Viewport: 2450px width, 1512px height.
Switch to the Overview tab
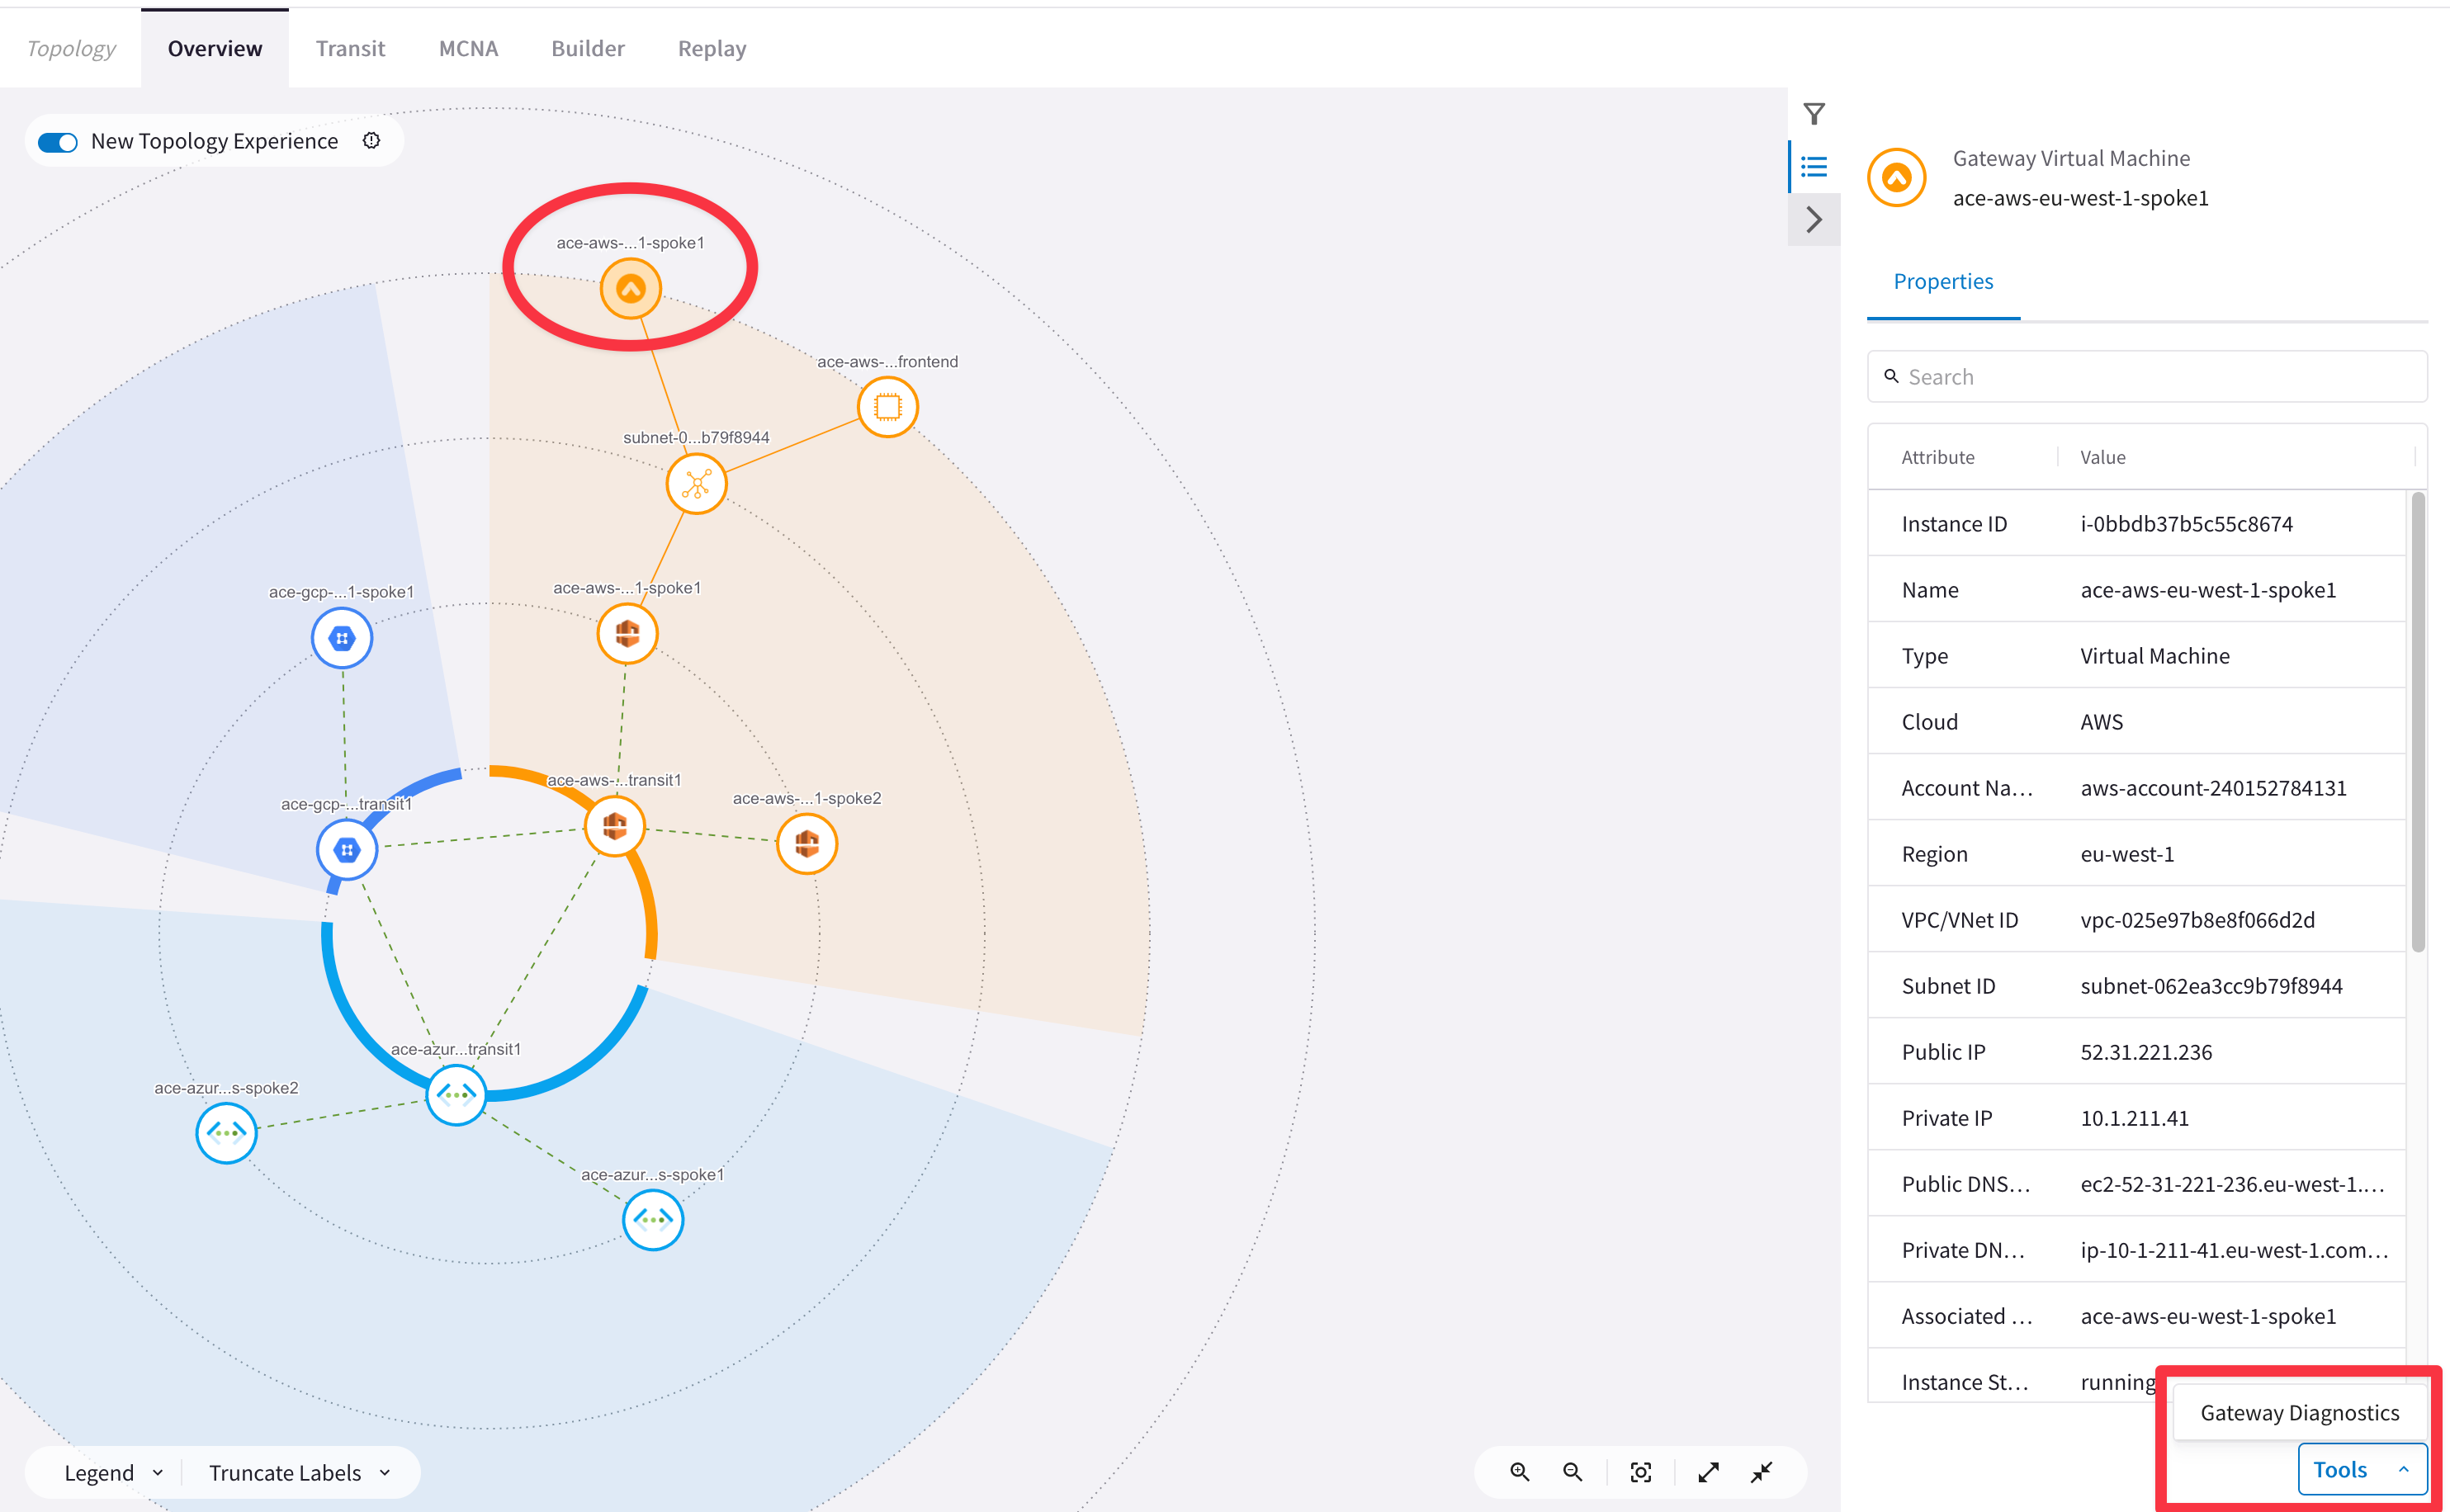coord(215,48)
